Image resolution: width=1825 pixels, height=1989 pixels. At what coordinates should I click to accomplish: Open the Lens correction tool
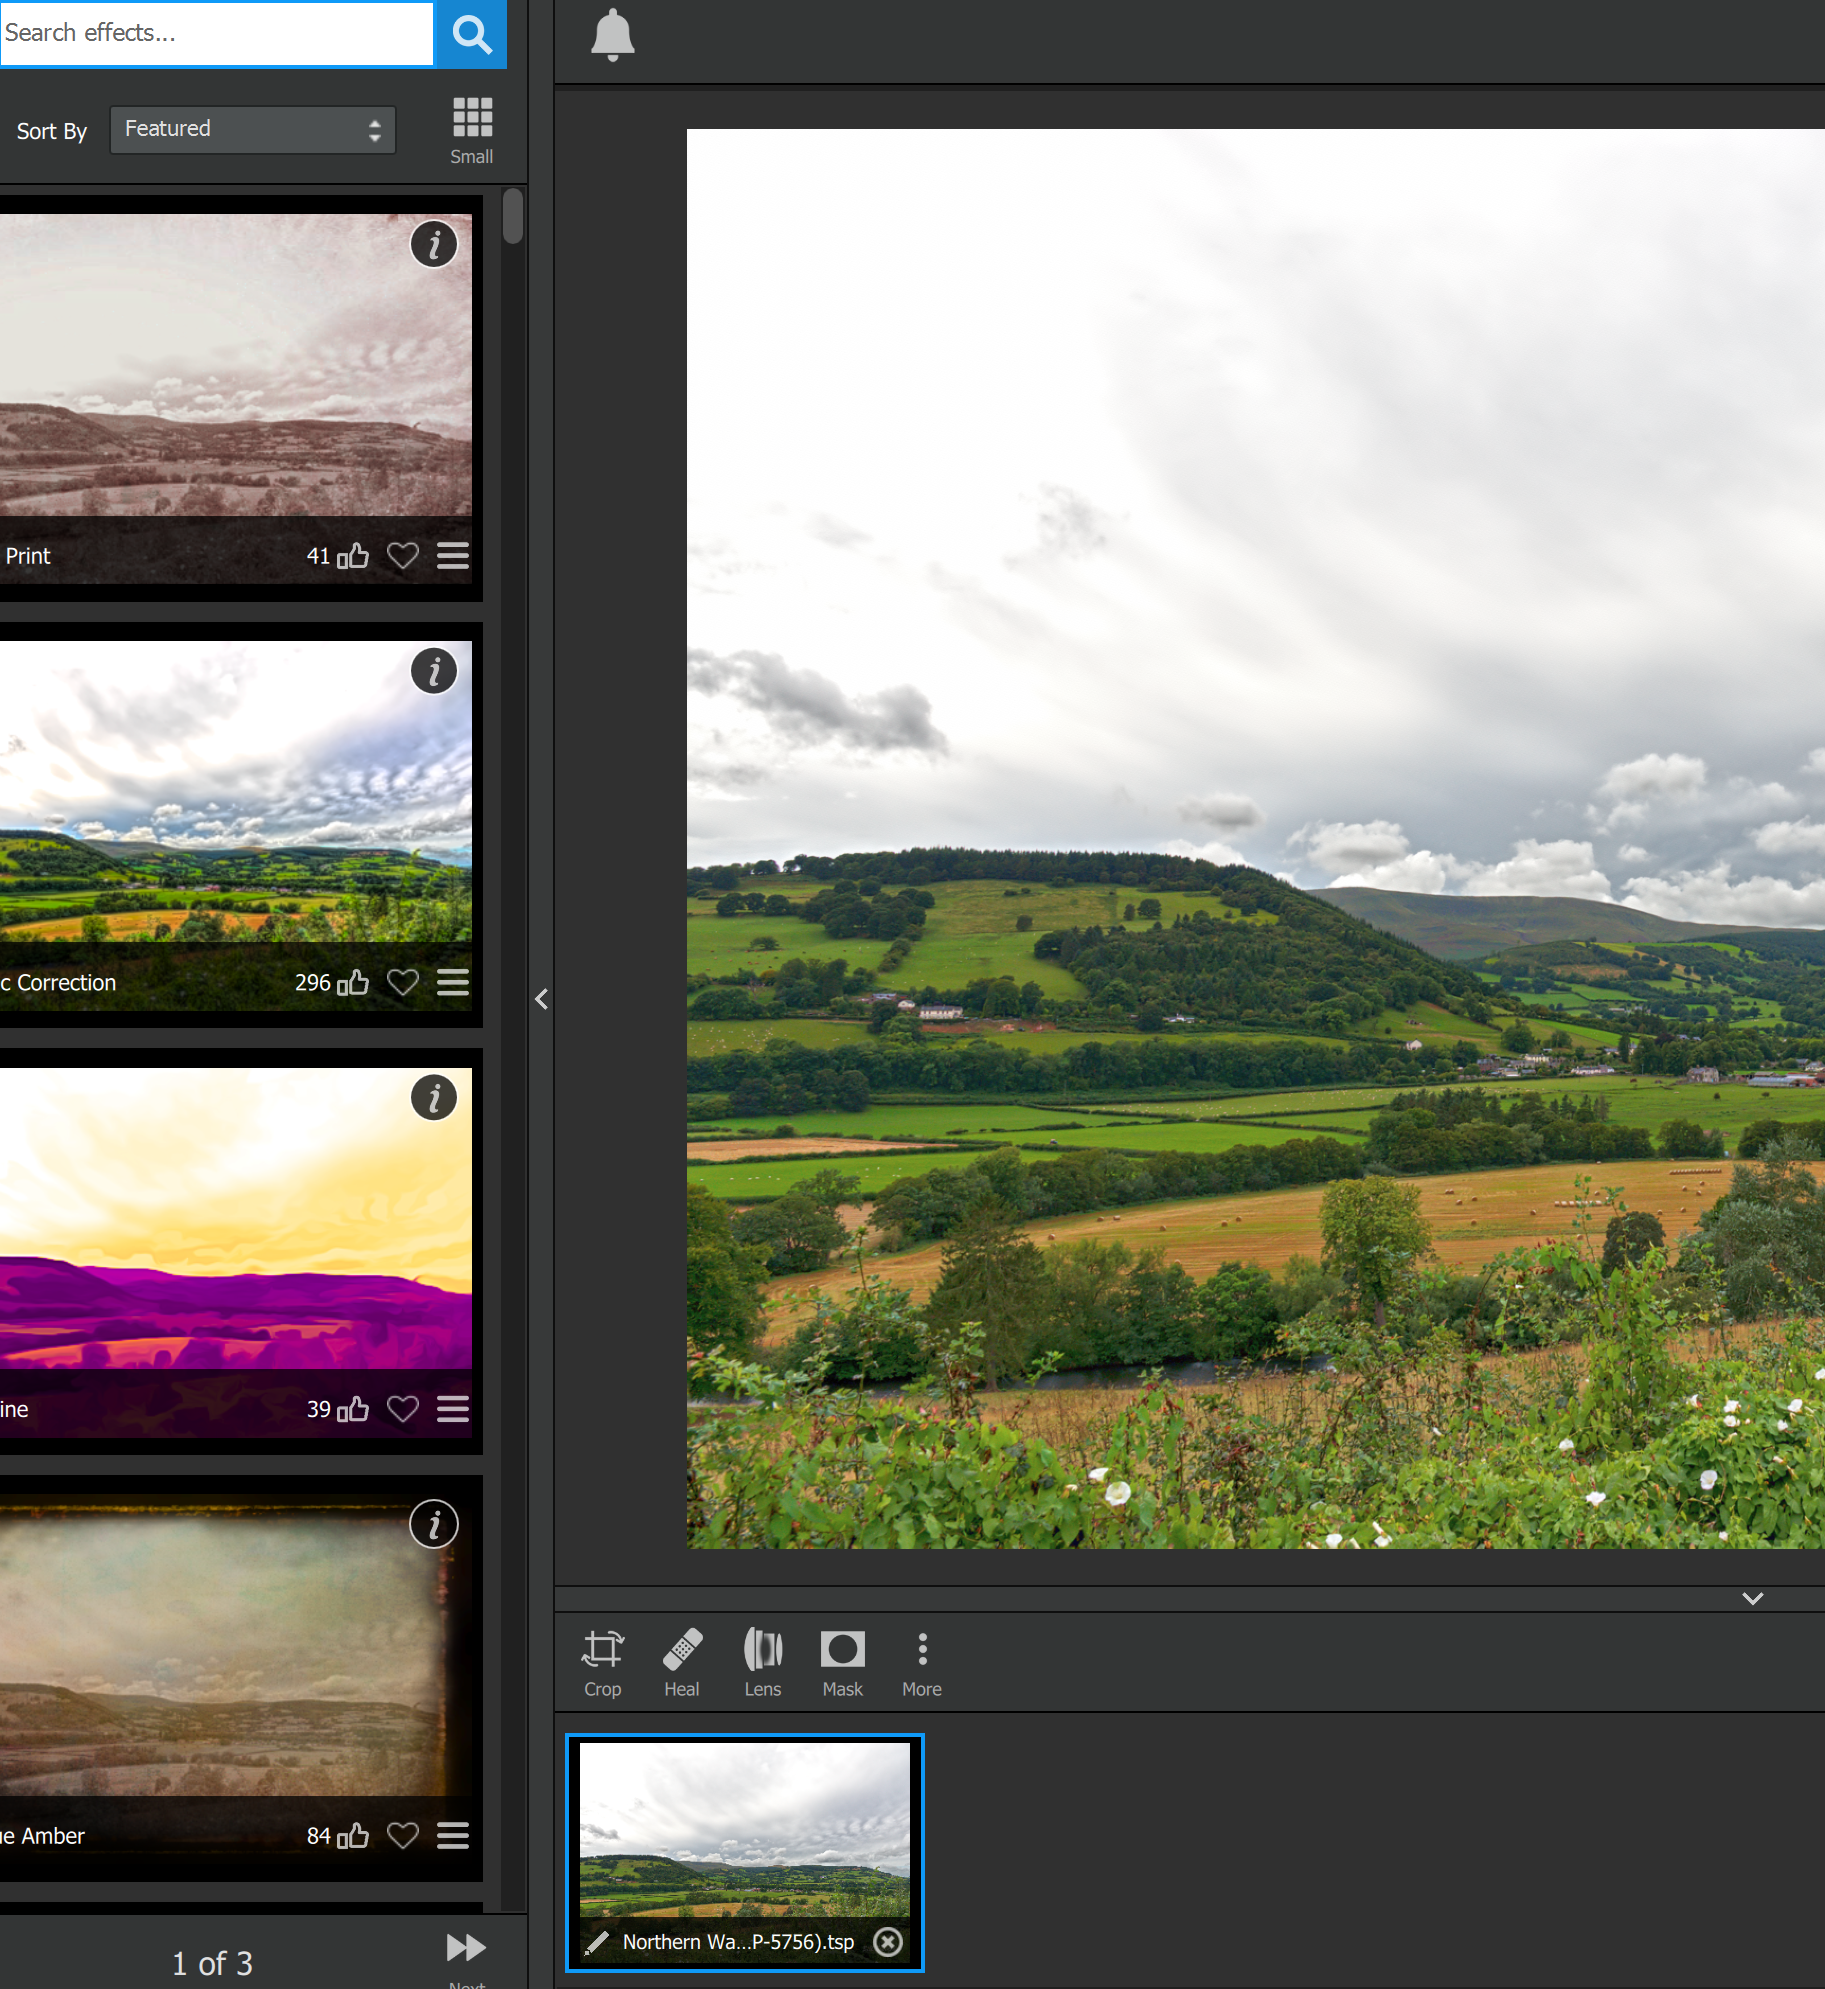click(x=762, y=1662)
